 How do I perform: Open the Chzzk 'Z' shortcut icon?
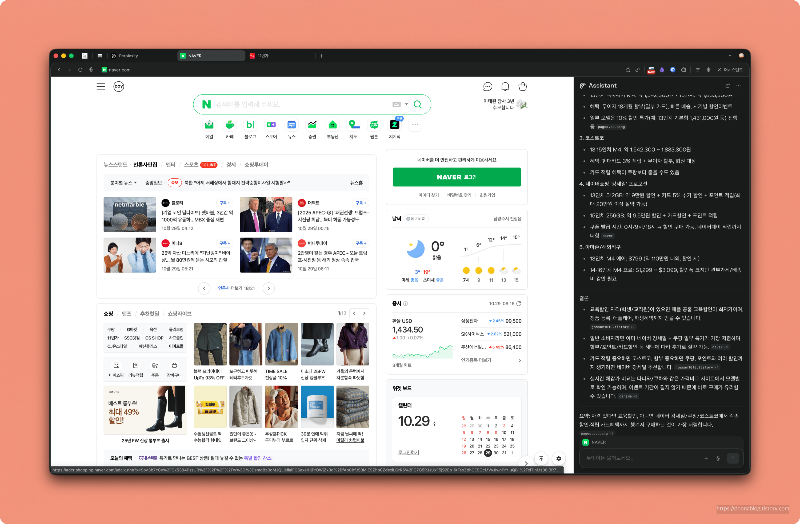[395, 124]
